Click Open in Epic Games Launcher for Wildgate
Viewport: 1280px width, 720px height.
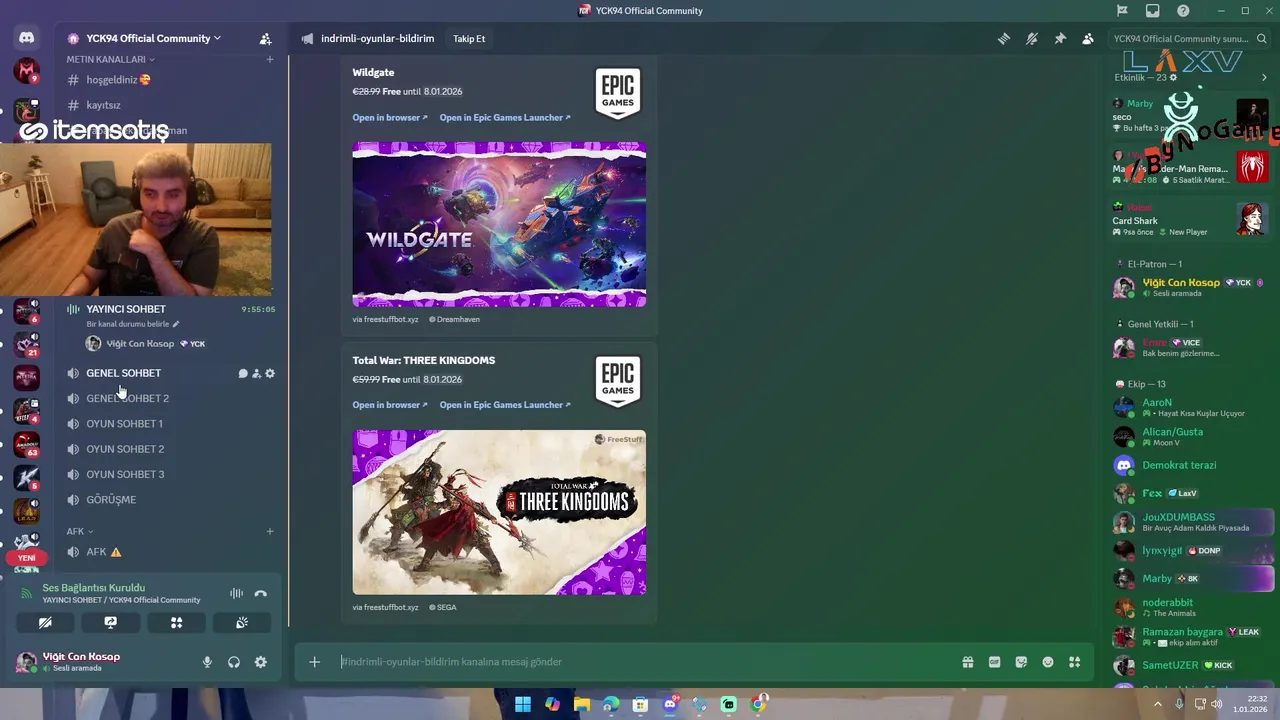pyautogui.click(x=505, y=118)
